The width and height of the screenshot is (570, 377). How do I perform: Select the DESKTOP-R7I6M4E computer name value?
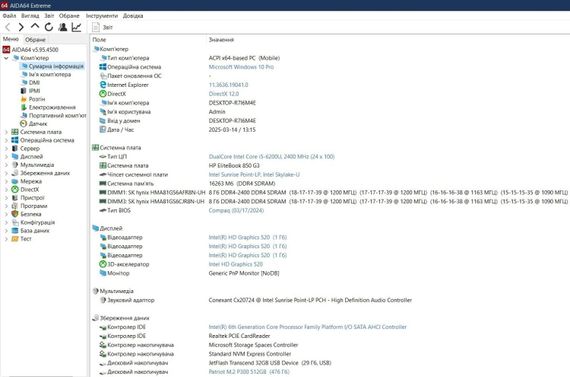point(232,103)
